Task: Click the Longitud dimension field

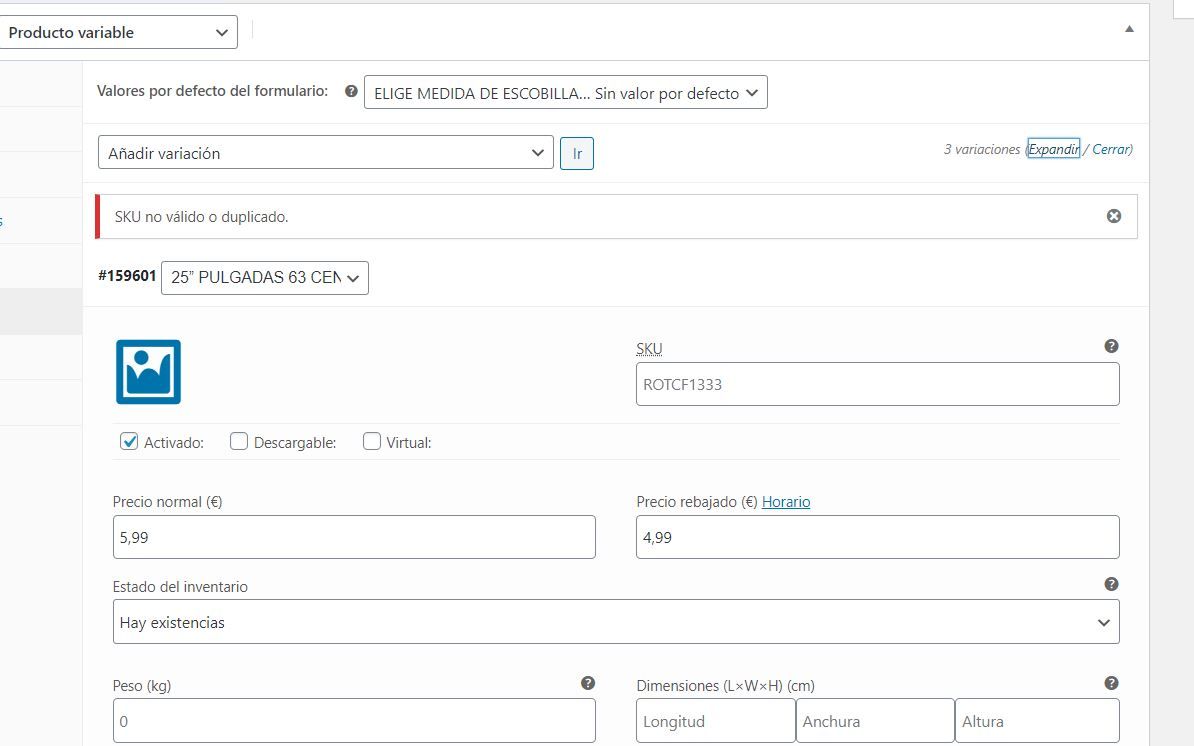Action: (716, 721)
